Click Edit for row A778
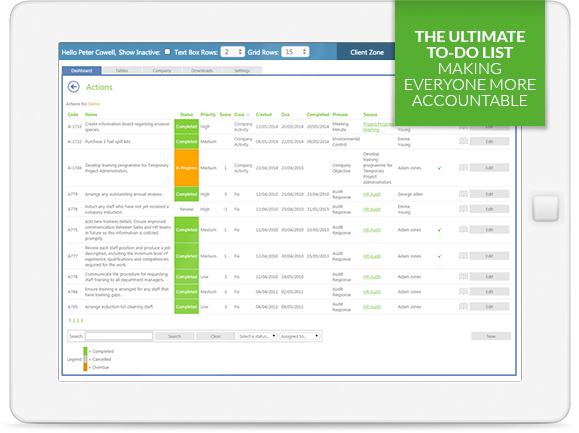The height and width of the screenshot is (433, 579). (489, 276)
